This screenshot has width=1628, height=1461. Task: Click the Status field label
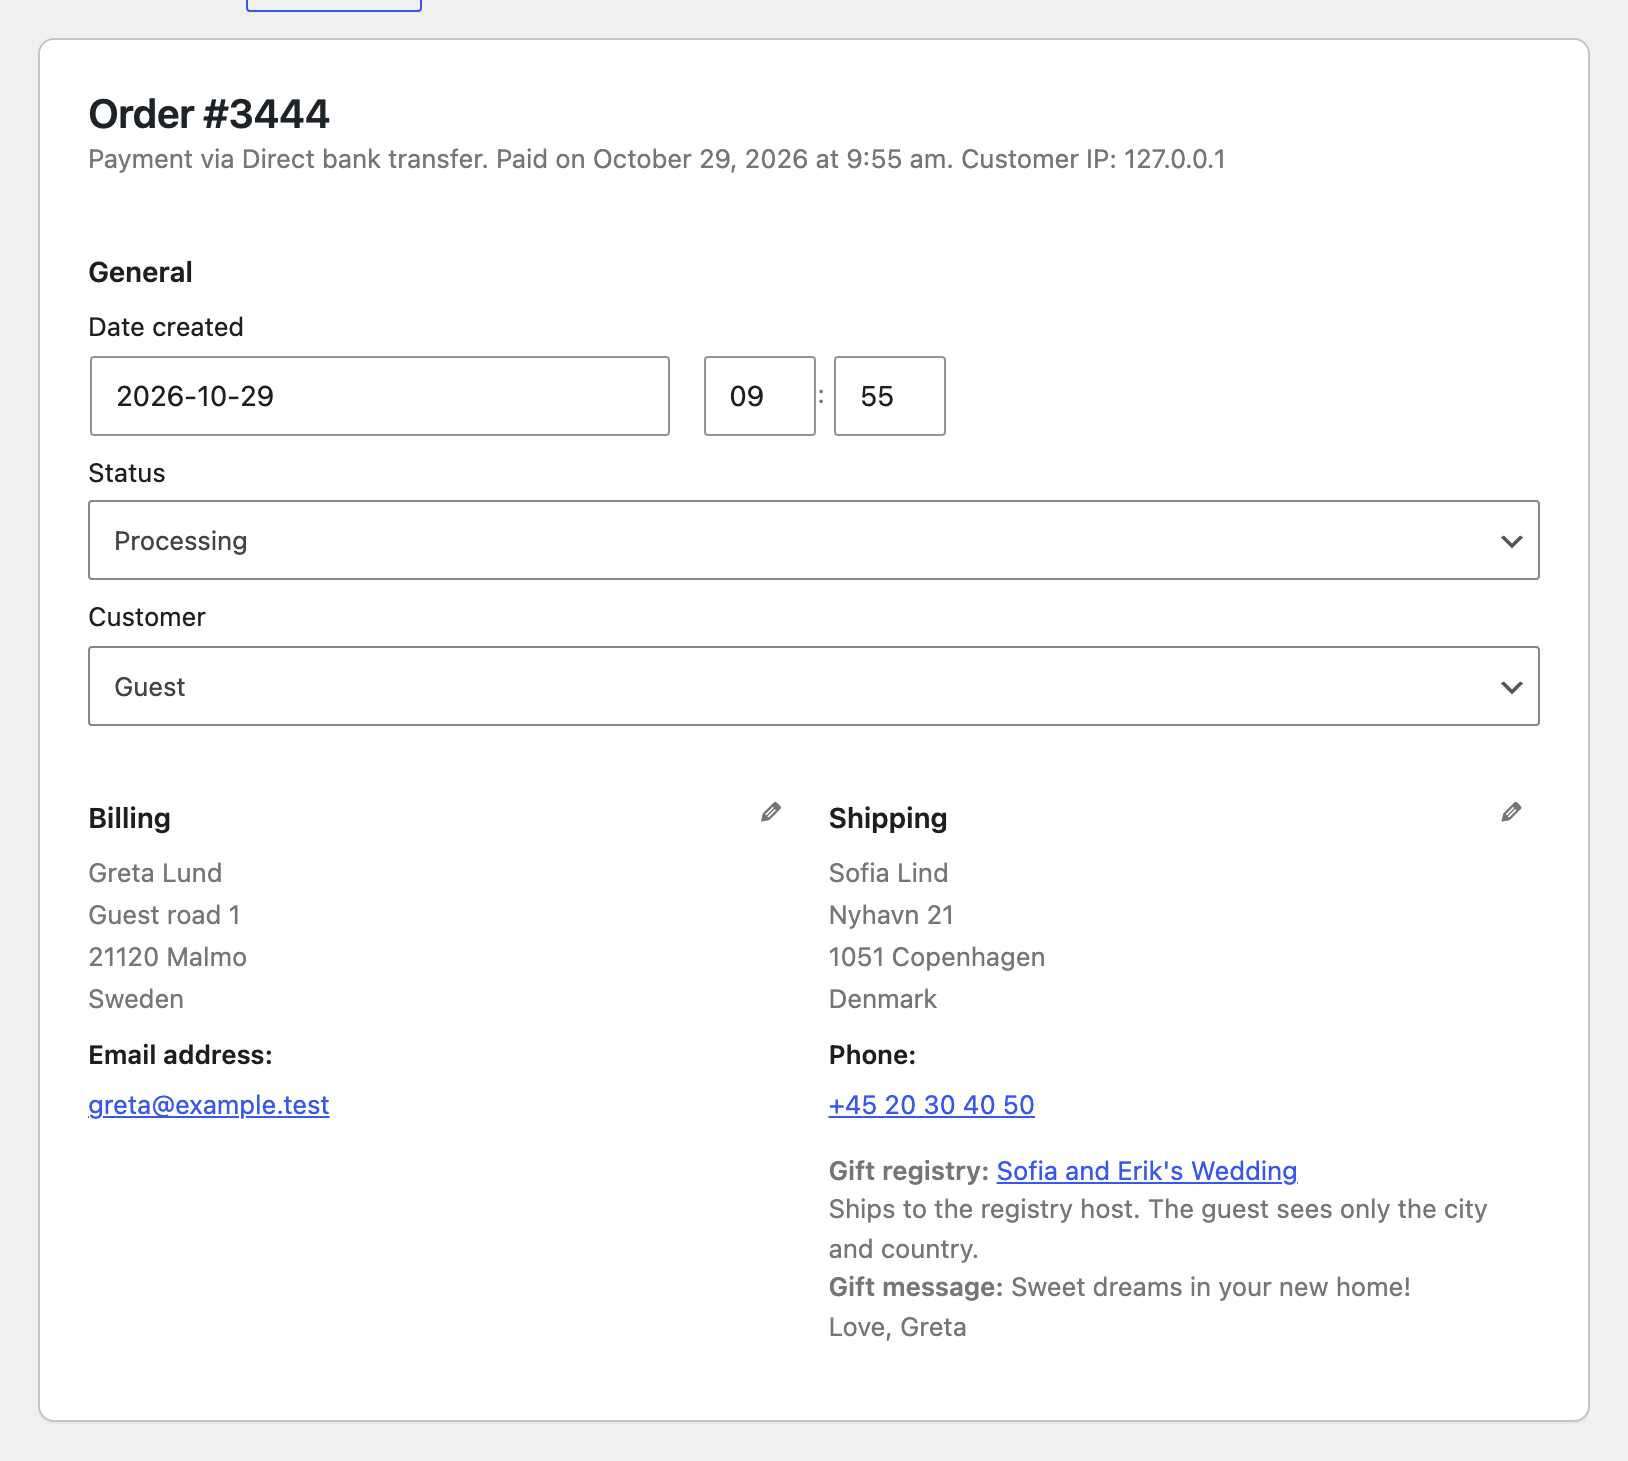[x=127, y=473]
